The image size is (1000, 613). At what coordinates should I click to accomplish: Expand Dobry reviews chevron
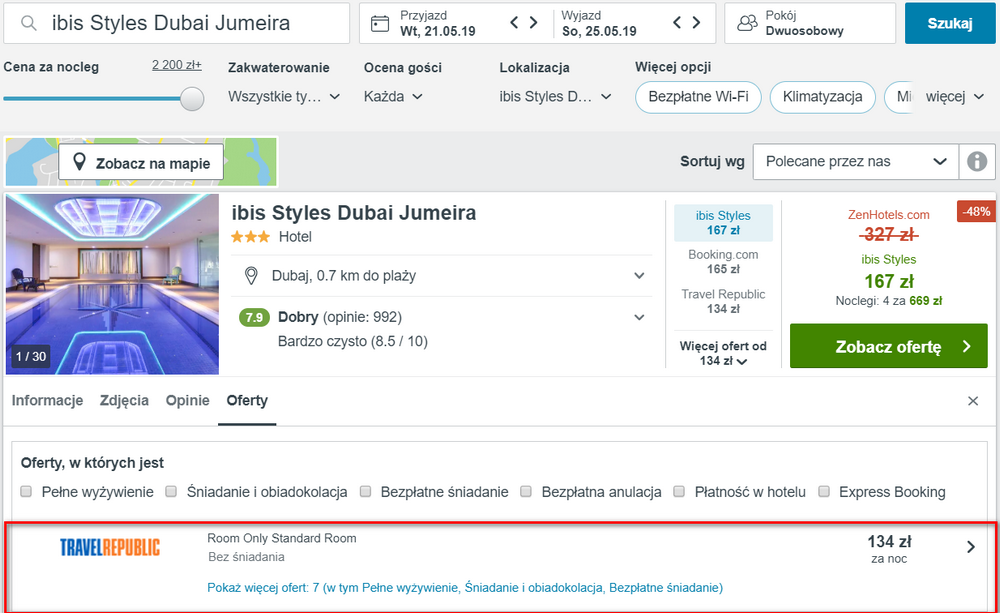[x=639, y=317]
